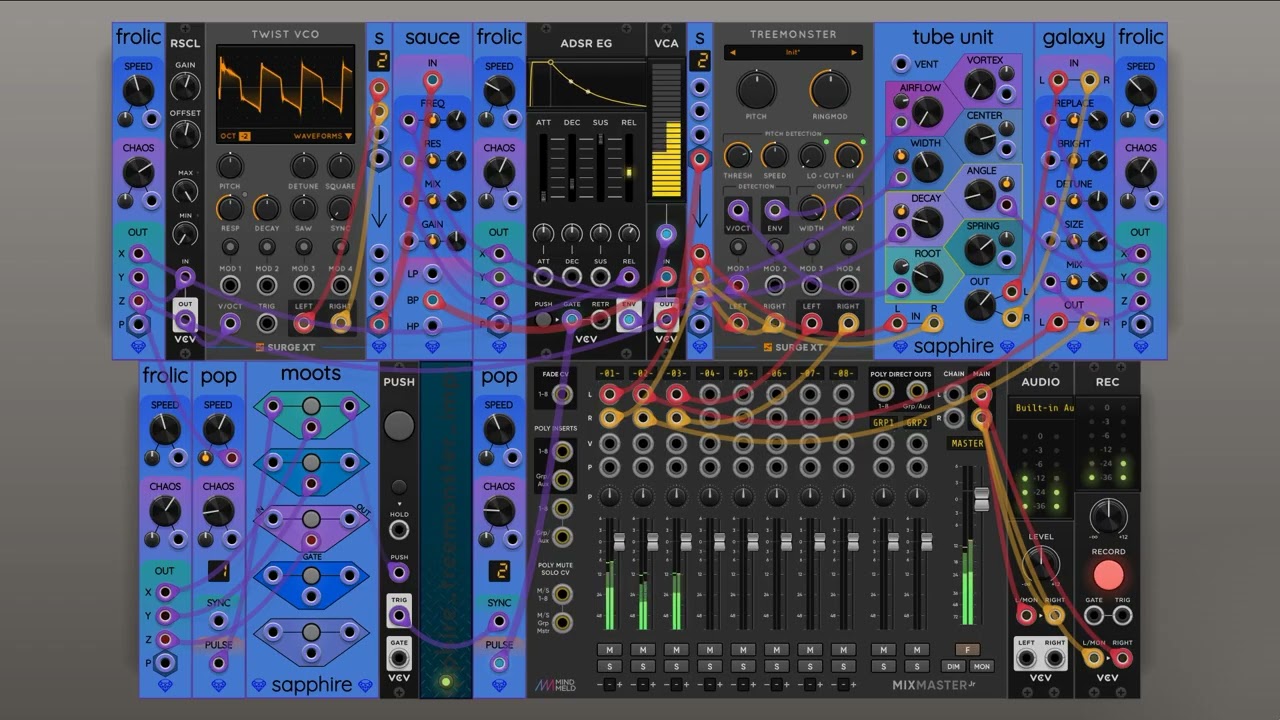The height and width of the screenshot is (720, 1280).
Task: Click the top moots toggle button
Action: click(x=311, y=406)
